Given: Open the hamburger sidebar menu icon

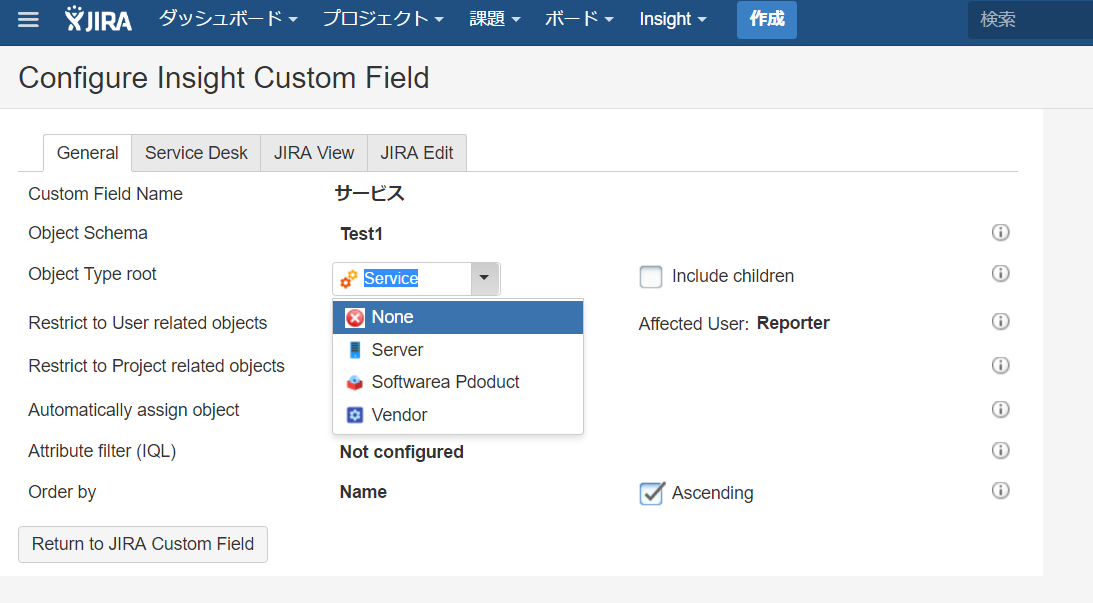Looking at the screenshot, I should (x=28, y=20).
